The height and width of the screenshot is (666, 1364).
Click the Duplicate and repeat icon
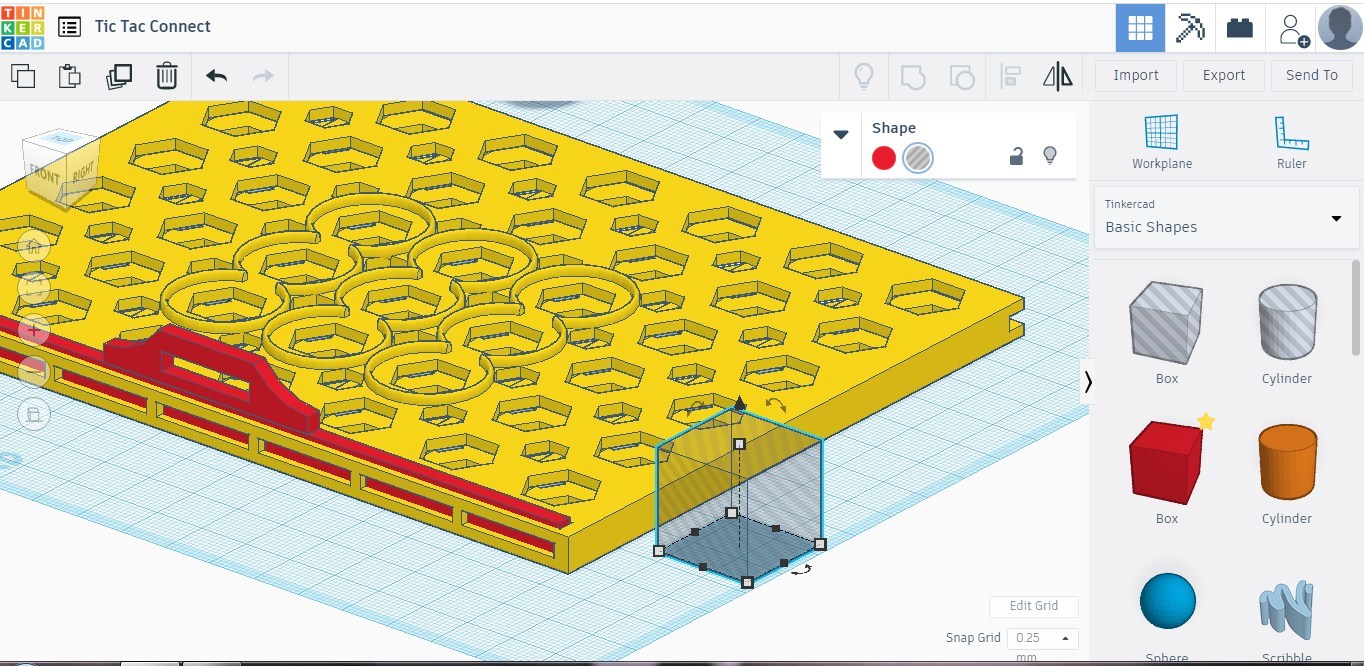pyautogui.click(x=119, y=76)
